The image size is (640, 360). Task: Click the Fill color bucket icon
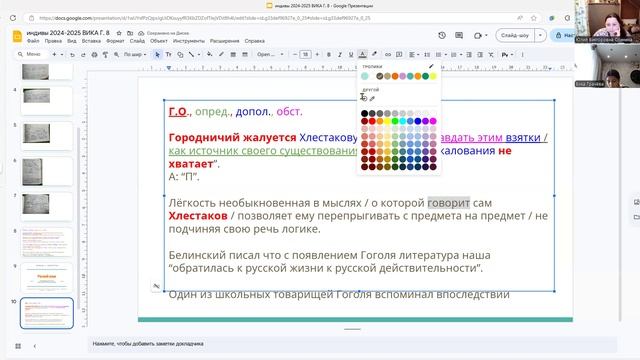209,55
